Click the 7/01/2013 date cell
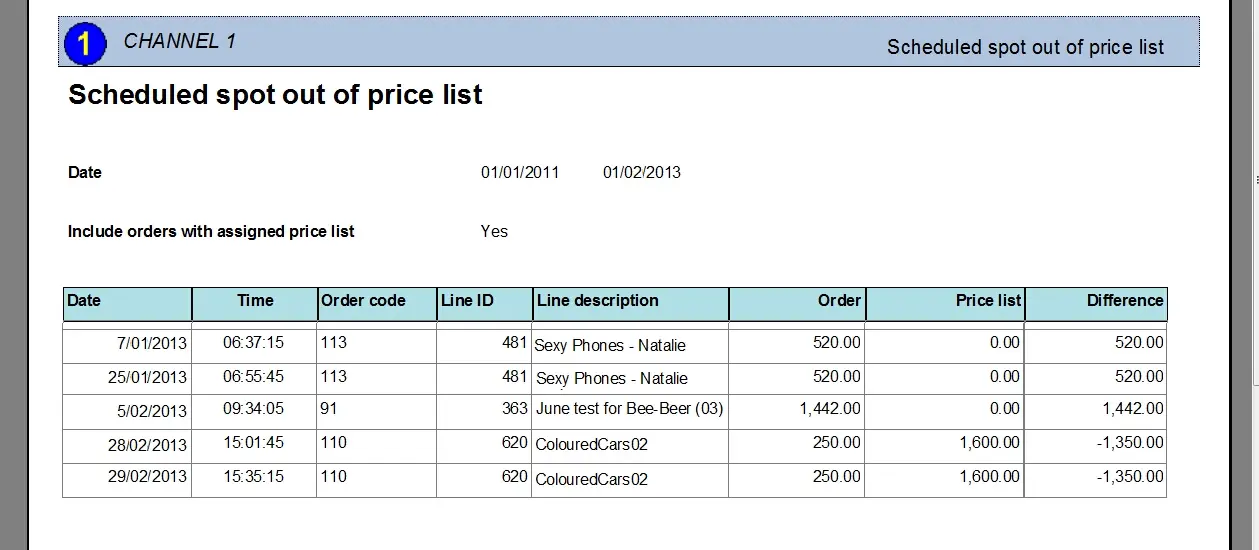The height and width of the screenshot is (550, 1259). (151, 343)
